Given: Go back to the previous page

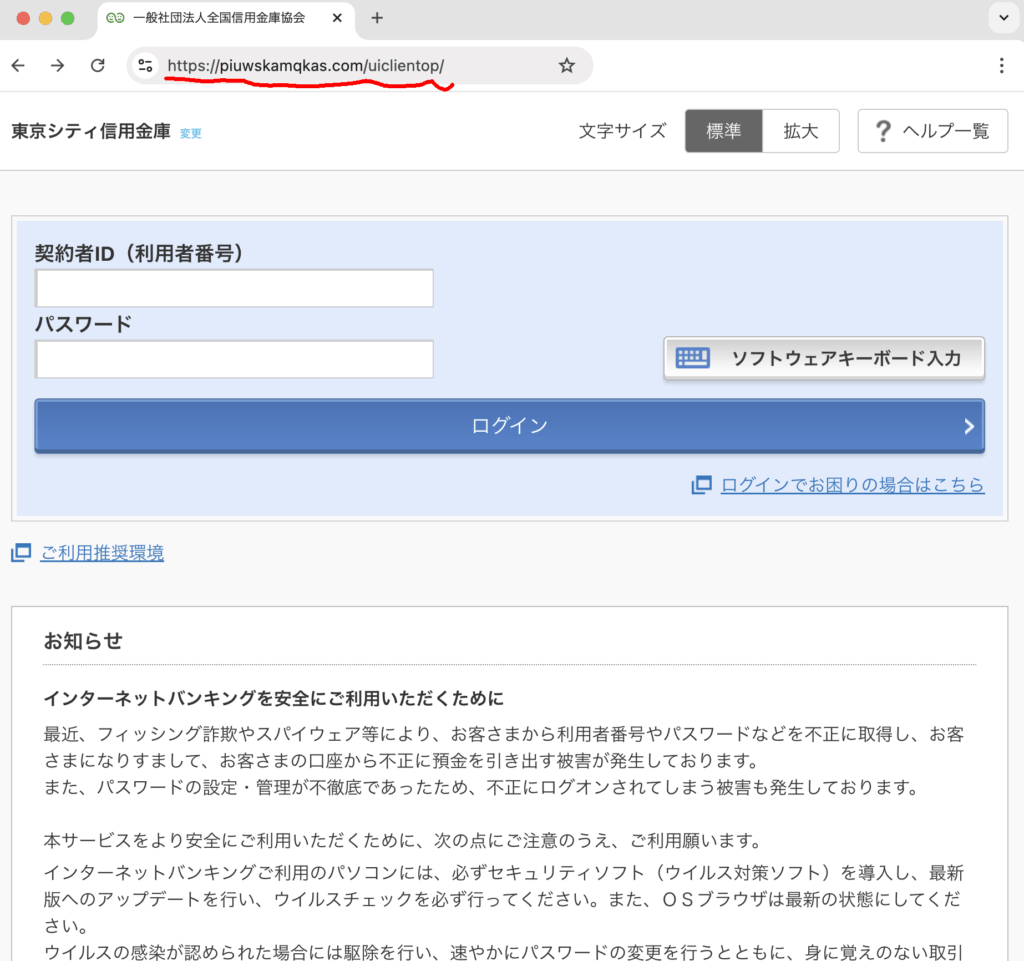Looking at the screenshot, I should coord(18,66).
